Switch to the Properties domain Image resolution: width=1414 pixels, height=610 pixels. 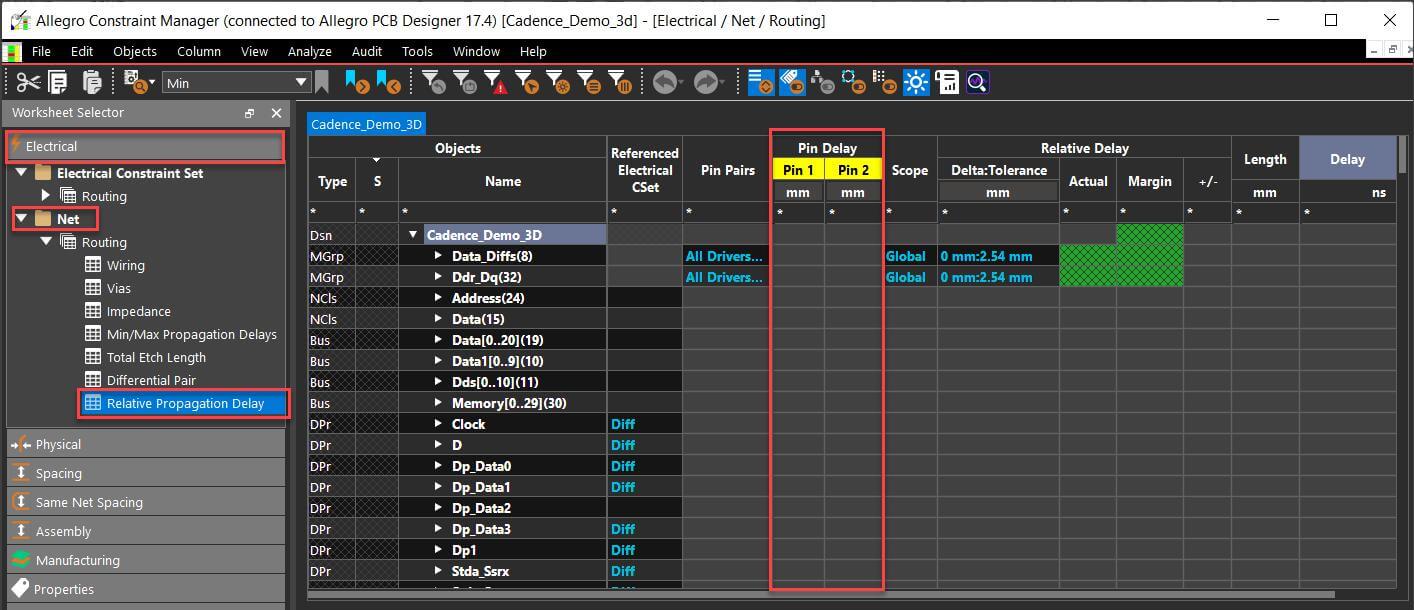tap(145, 589)
